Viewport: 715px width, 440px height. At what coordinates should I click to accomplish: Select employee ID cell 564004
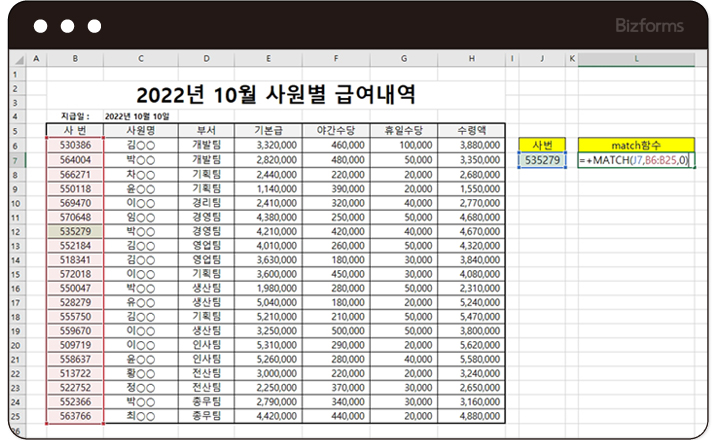pyautogui.click(x=75, y=160)
